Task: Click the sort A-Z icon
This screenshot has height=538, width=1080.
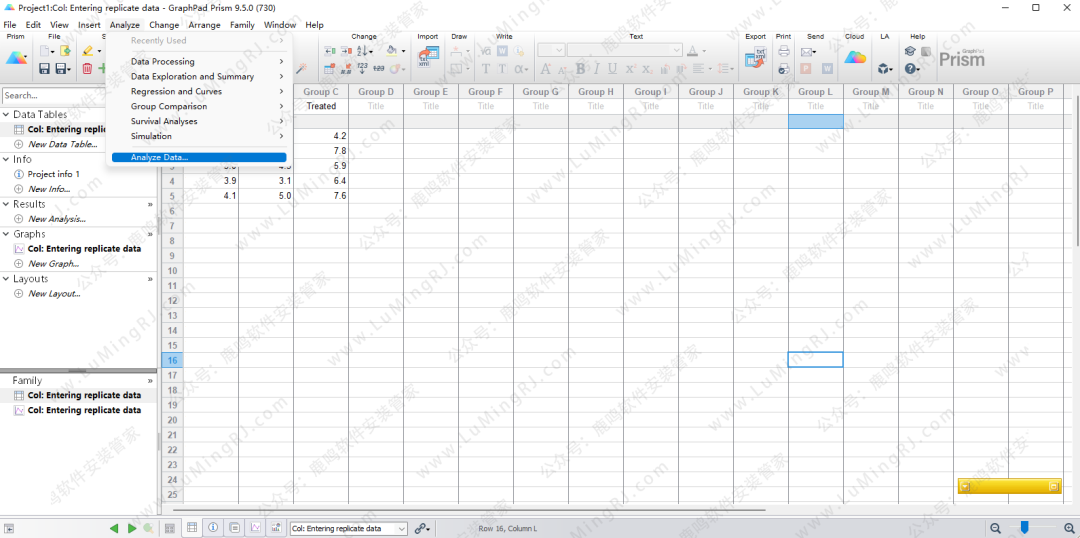Action: coord(364,51)
